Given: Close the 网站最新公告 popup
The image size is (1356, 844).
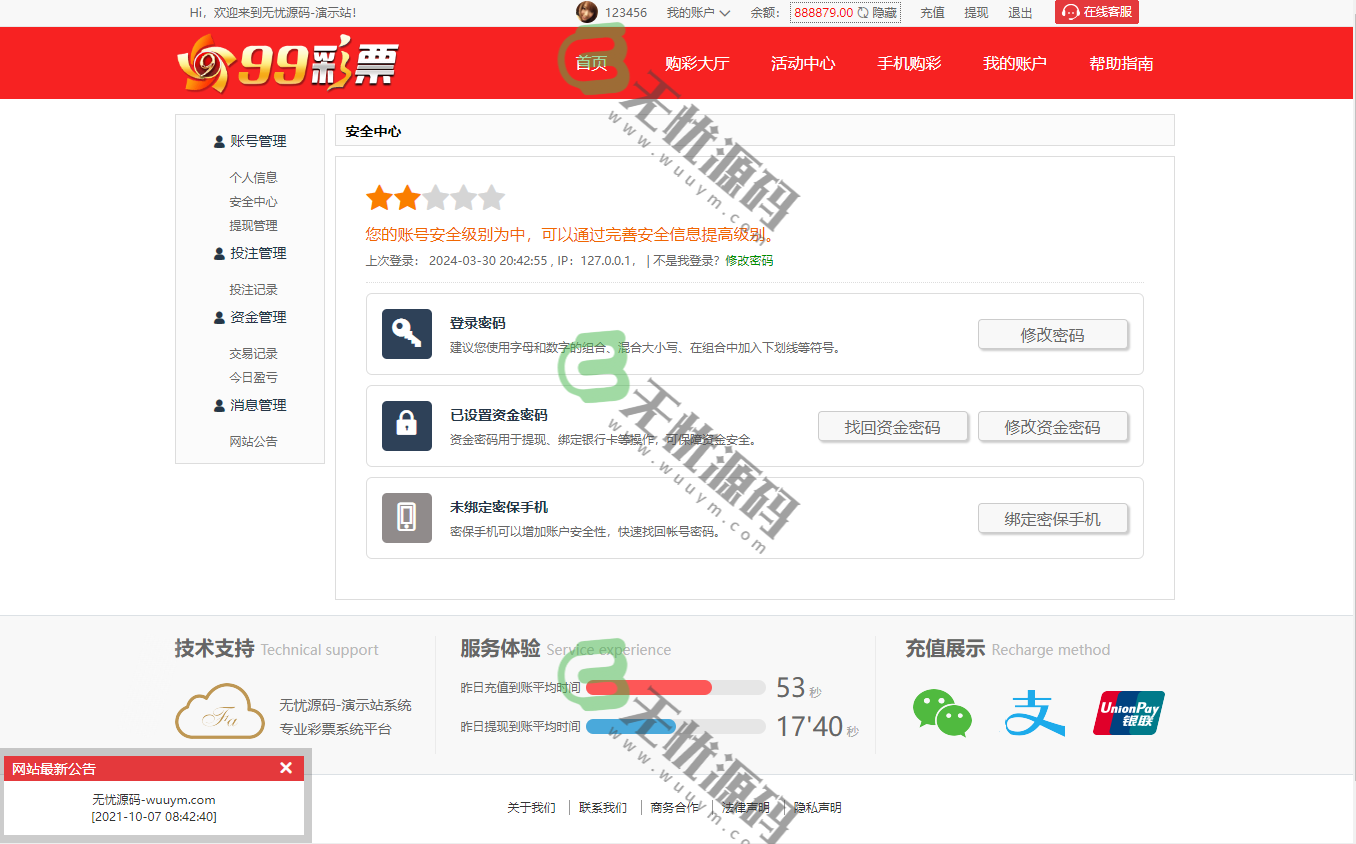Looking at the screenshot, I should [286, 768].
